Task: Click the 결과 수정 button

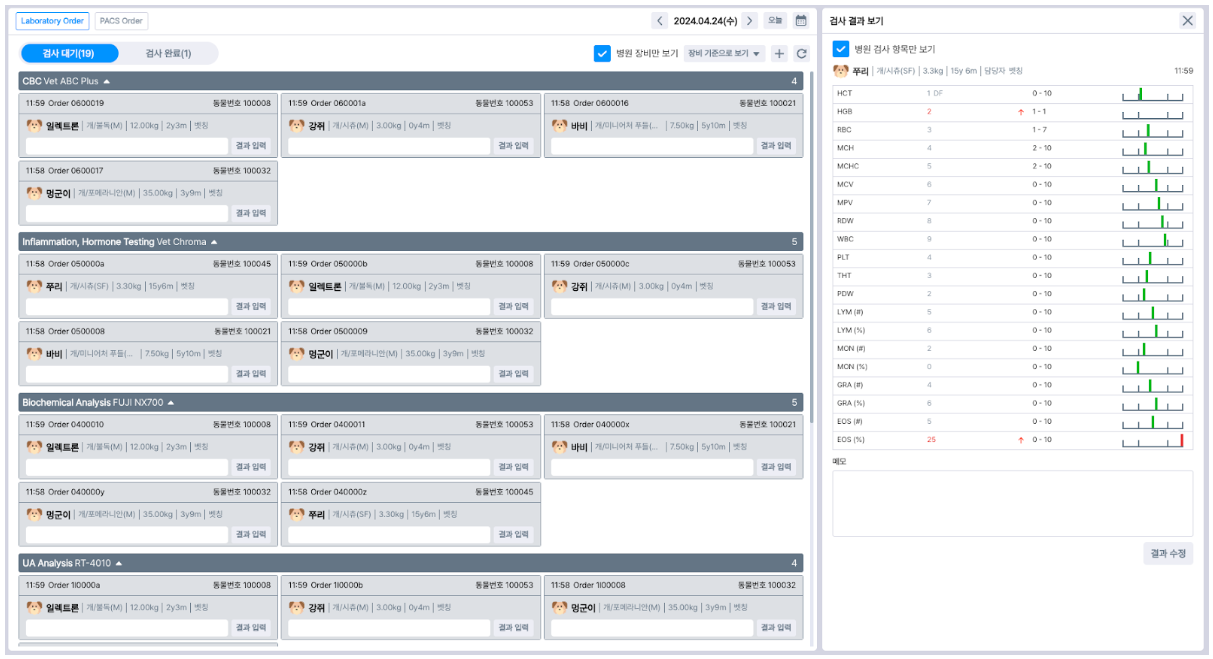Action: (x=1168, y=554)
